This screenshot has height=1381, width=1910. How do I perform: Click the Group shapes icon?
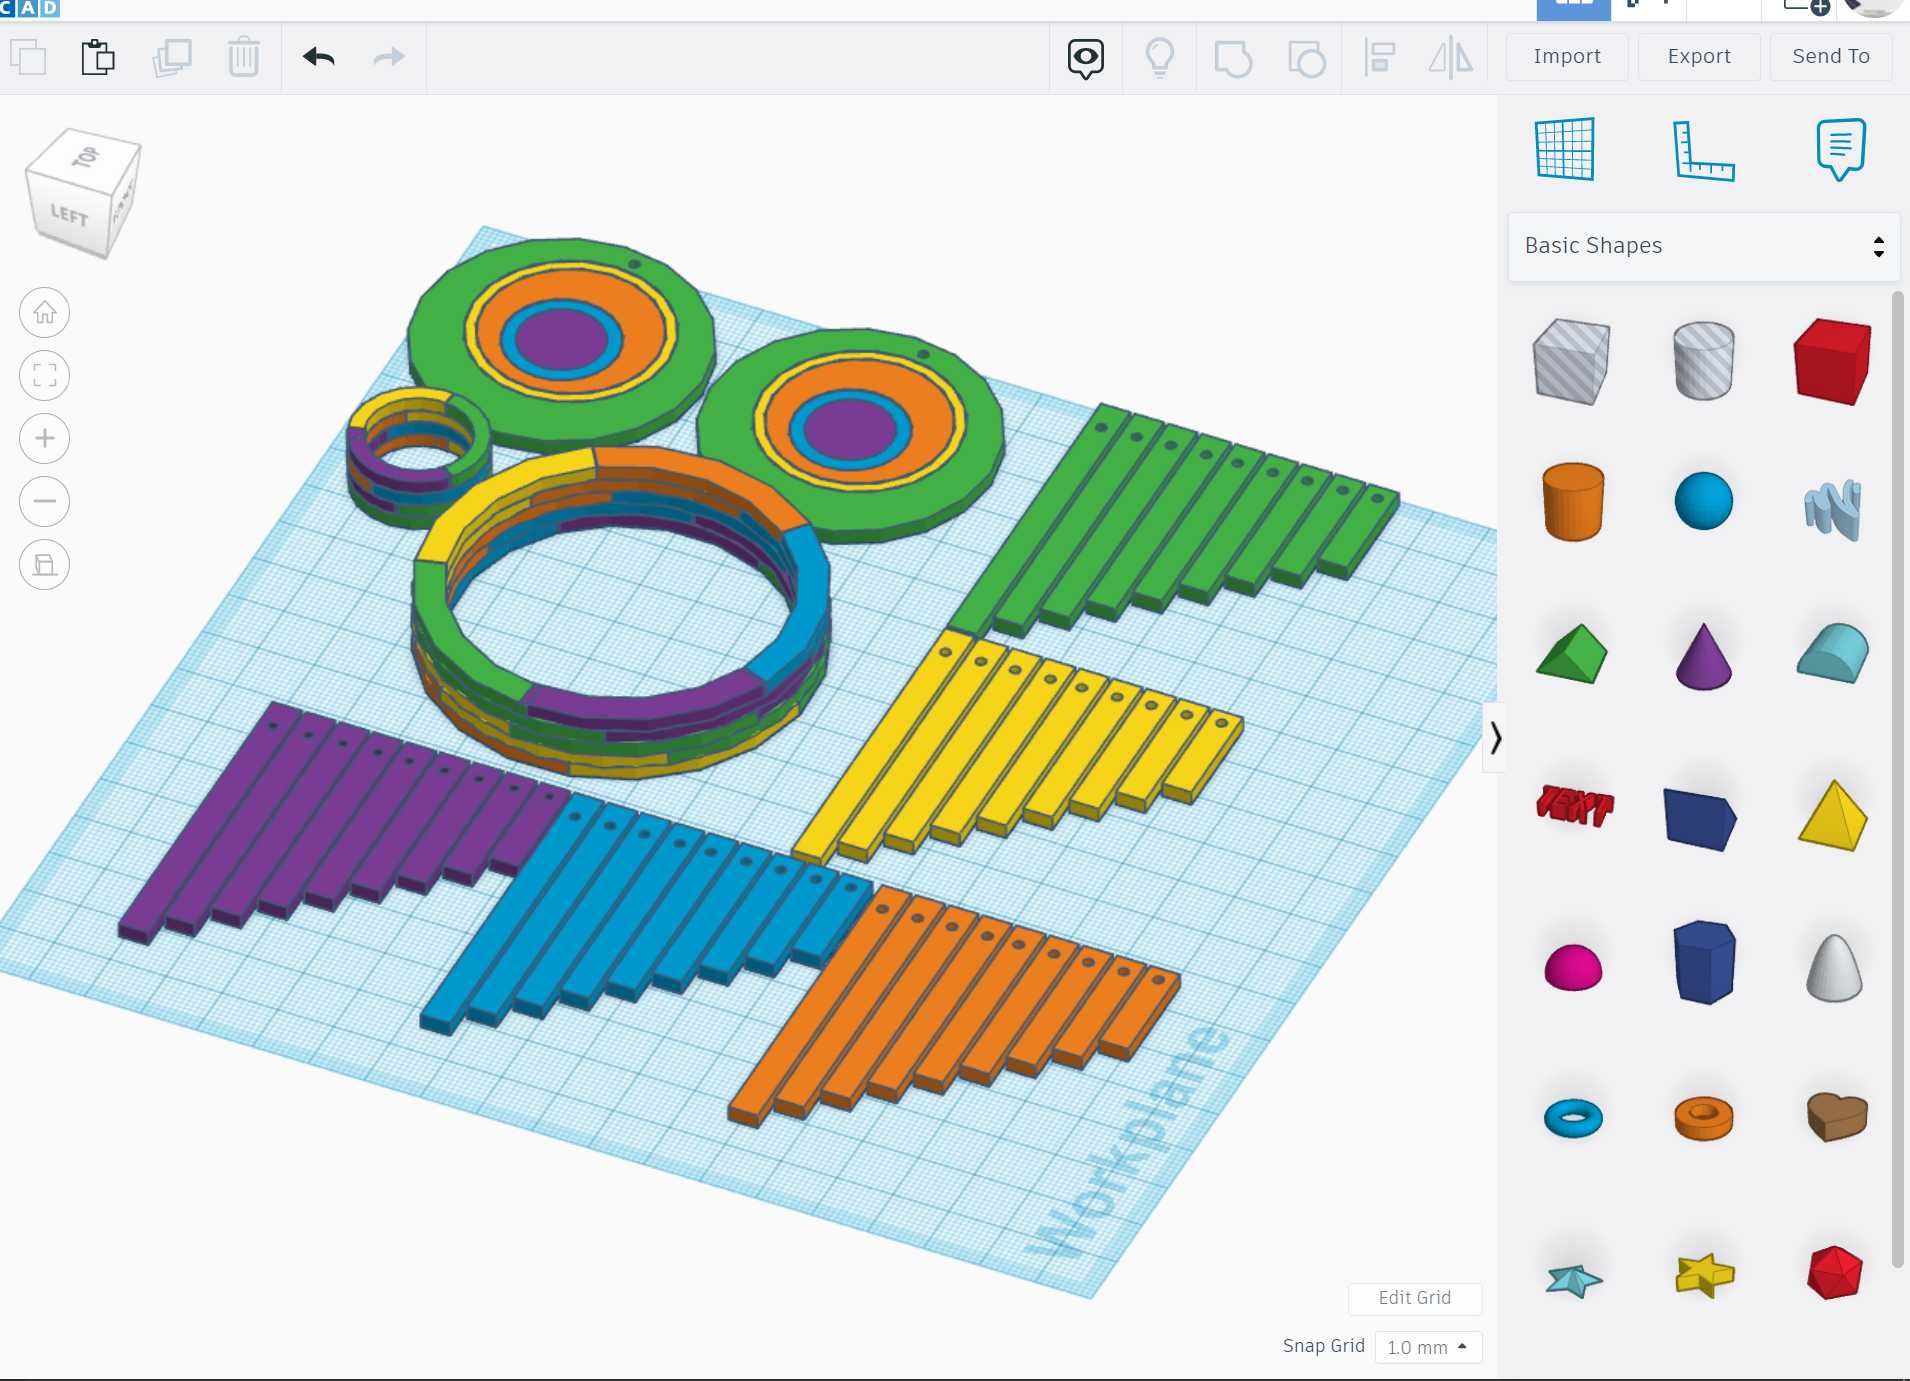pyautogui.click(x=1233, y=58)
